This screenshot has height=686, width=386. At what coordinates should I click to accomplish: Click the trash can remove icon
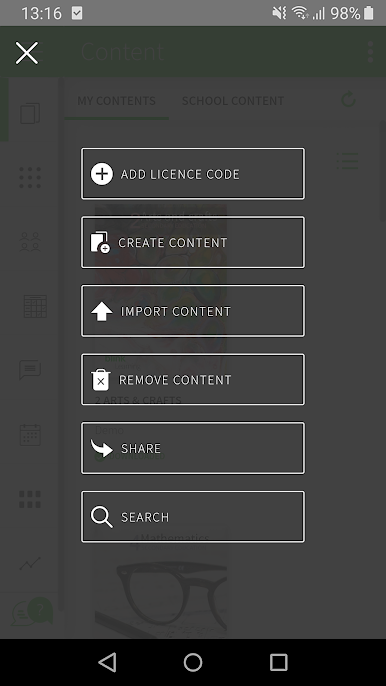point(101,380)
